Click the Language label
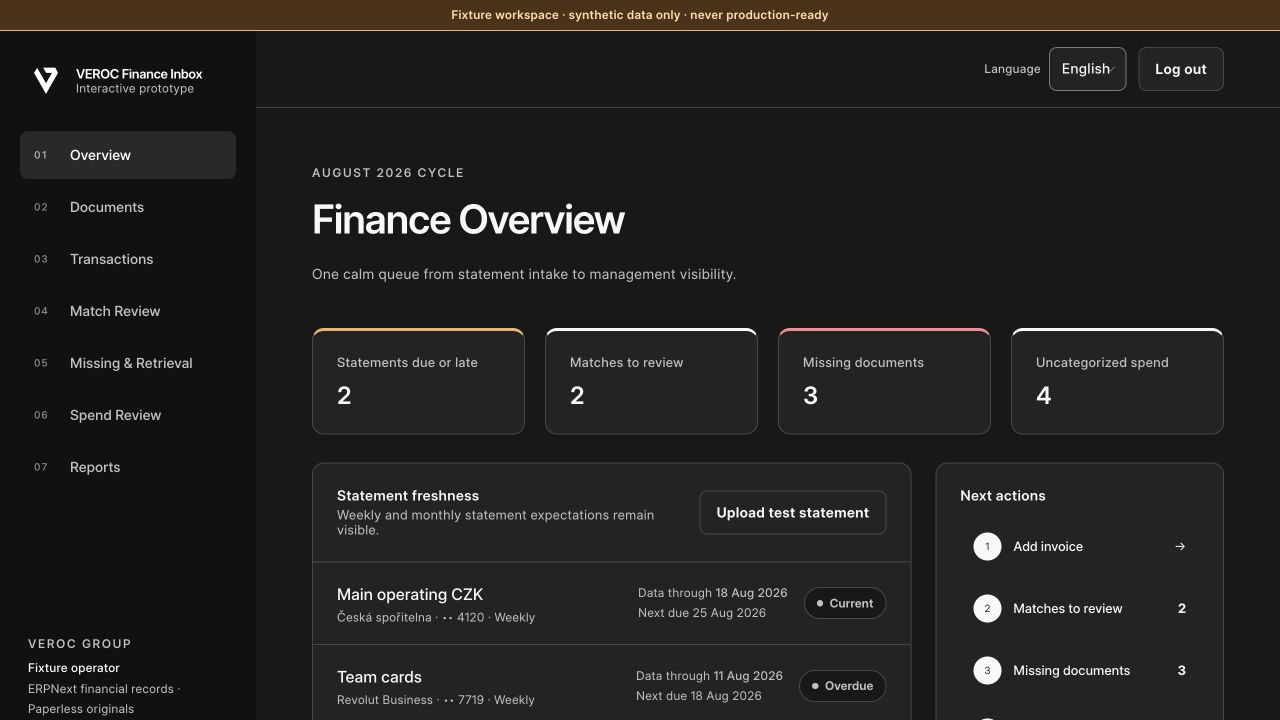This screenshot has width=1280, height=720. (1012, 69)
